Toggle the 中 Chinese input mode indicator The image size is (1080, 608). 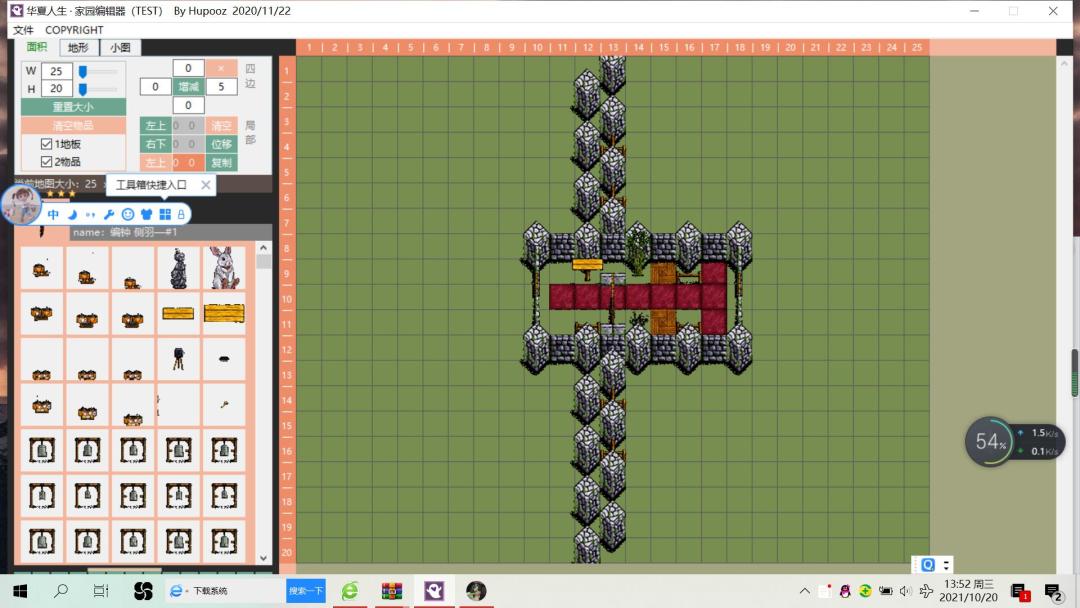tap(53, 214)
